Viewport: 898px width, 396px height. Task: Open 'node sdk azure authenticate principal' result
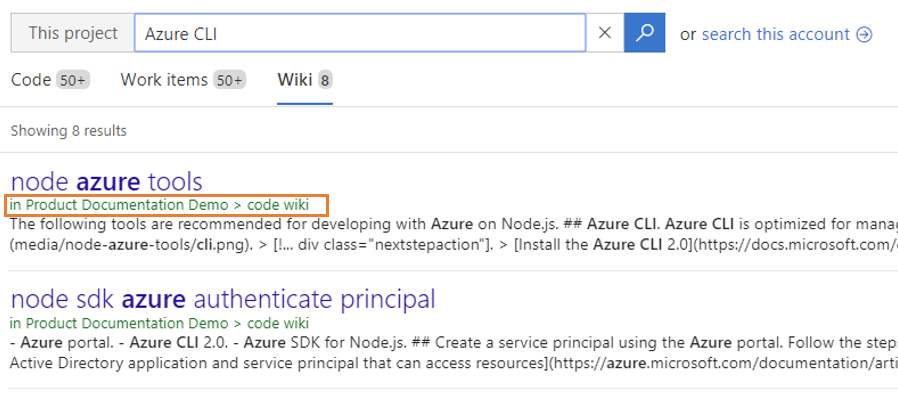pyautogui.click(x=223, y=299)
